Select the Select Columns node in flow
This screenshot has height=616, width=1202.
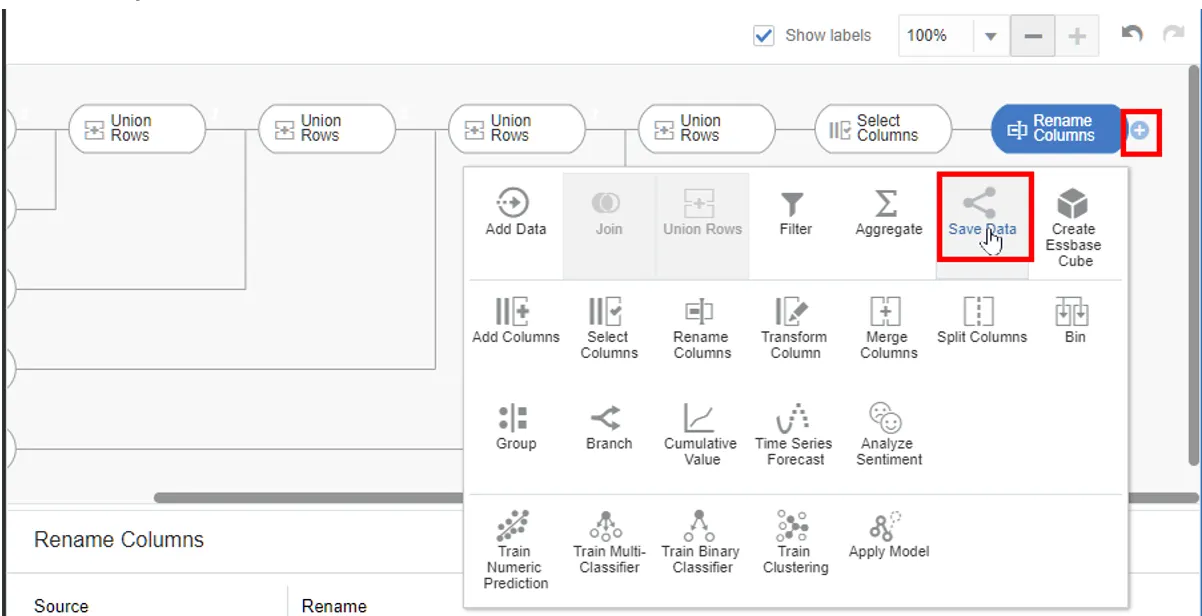[x=881, y=128]
